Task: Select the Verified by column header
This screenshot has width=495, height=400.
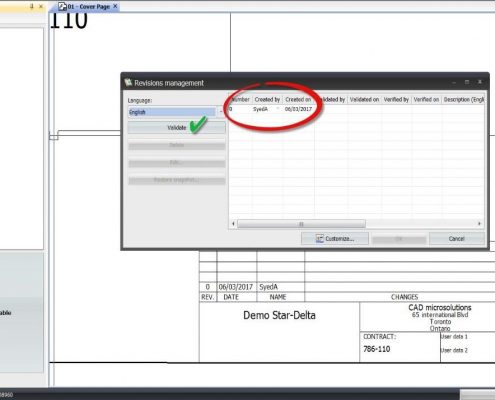Action: tap(396, 99)
